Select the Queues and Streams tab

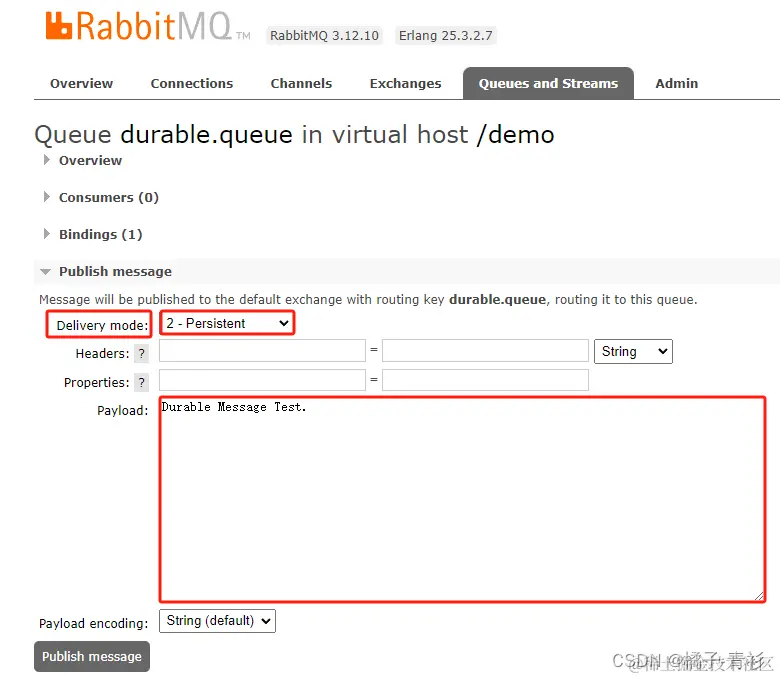(x=548, y=84)
